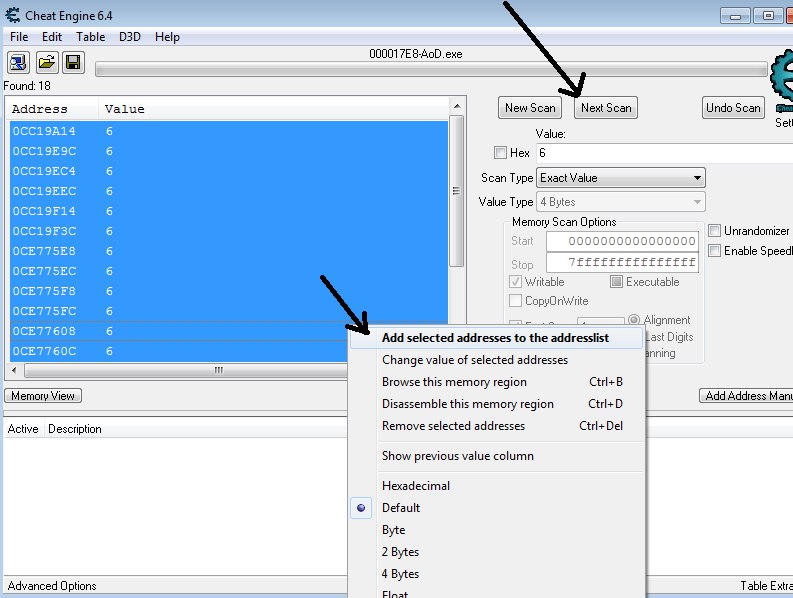
Task: Open the Help menu
Action: [167, 37]
